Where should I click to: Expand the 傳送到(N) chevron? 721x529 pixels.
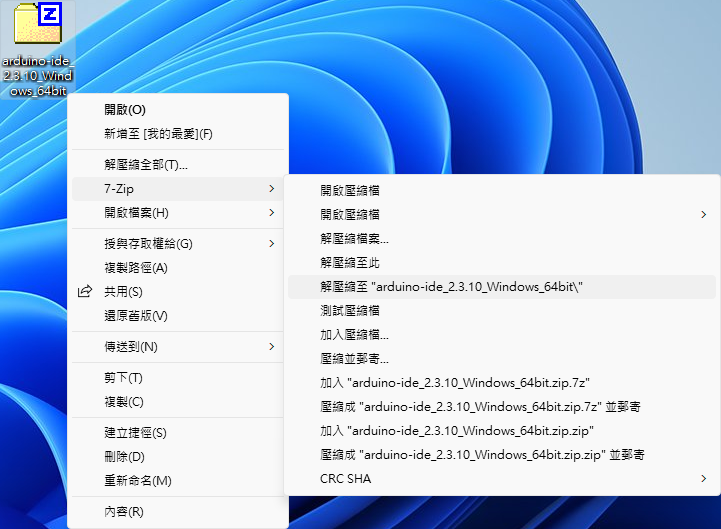point(272,346)
